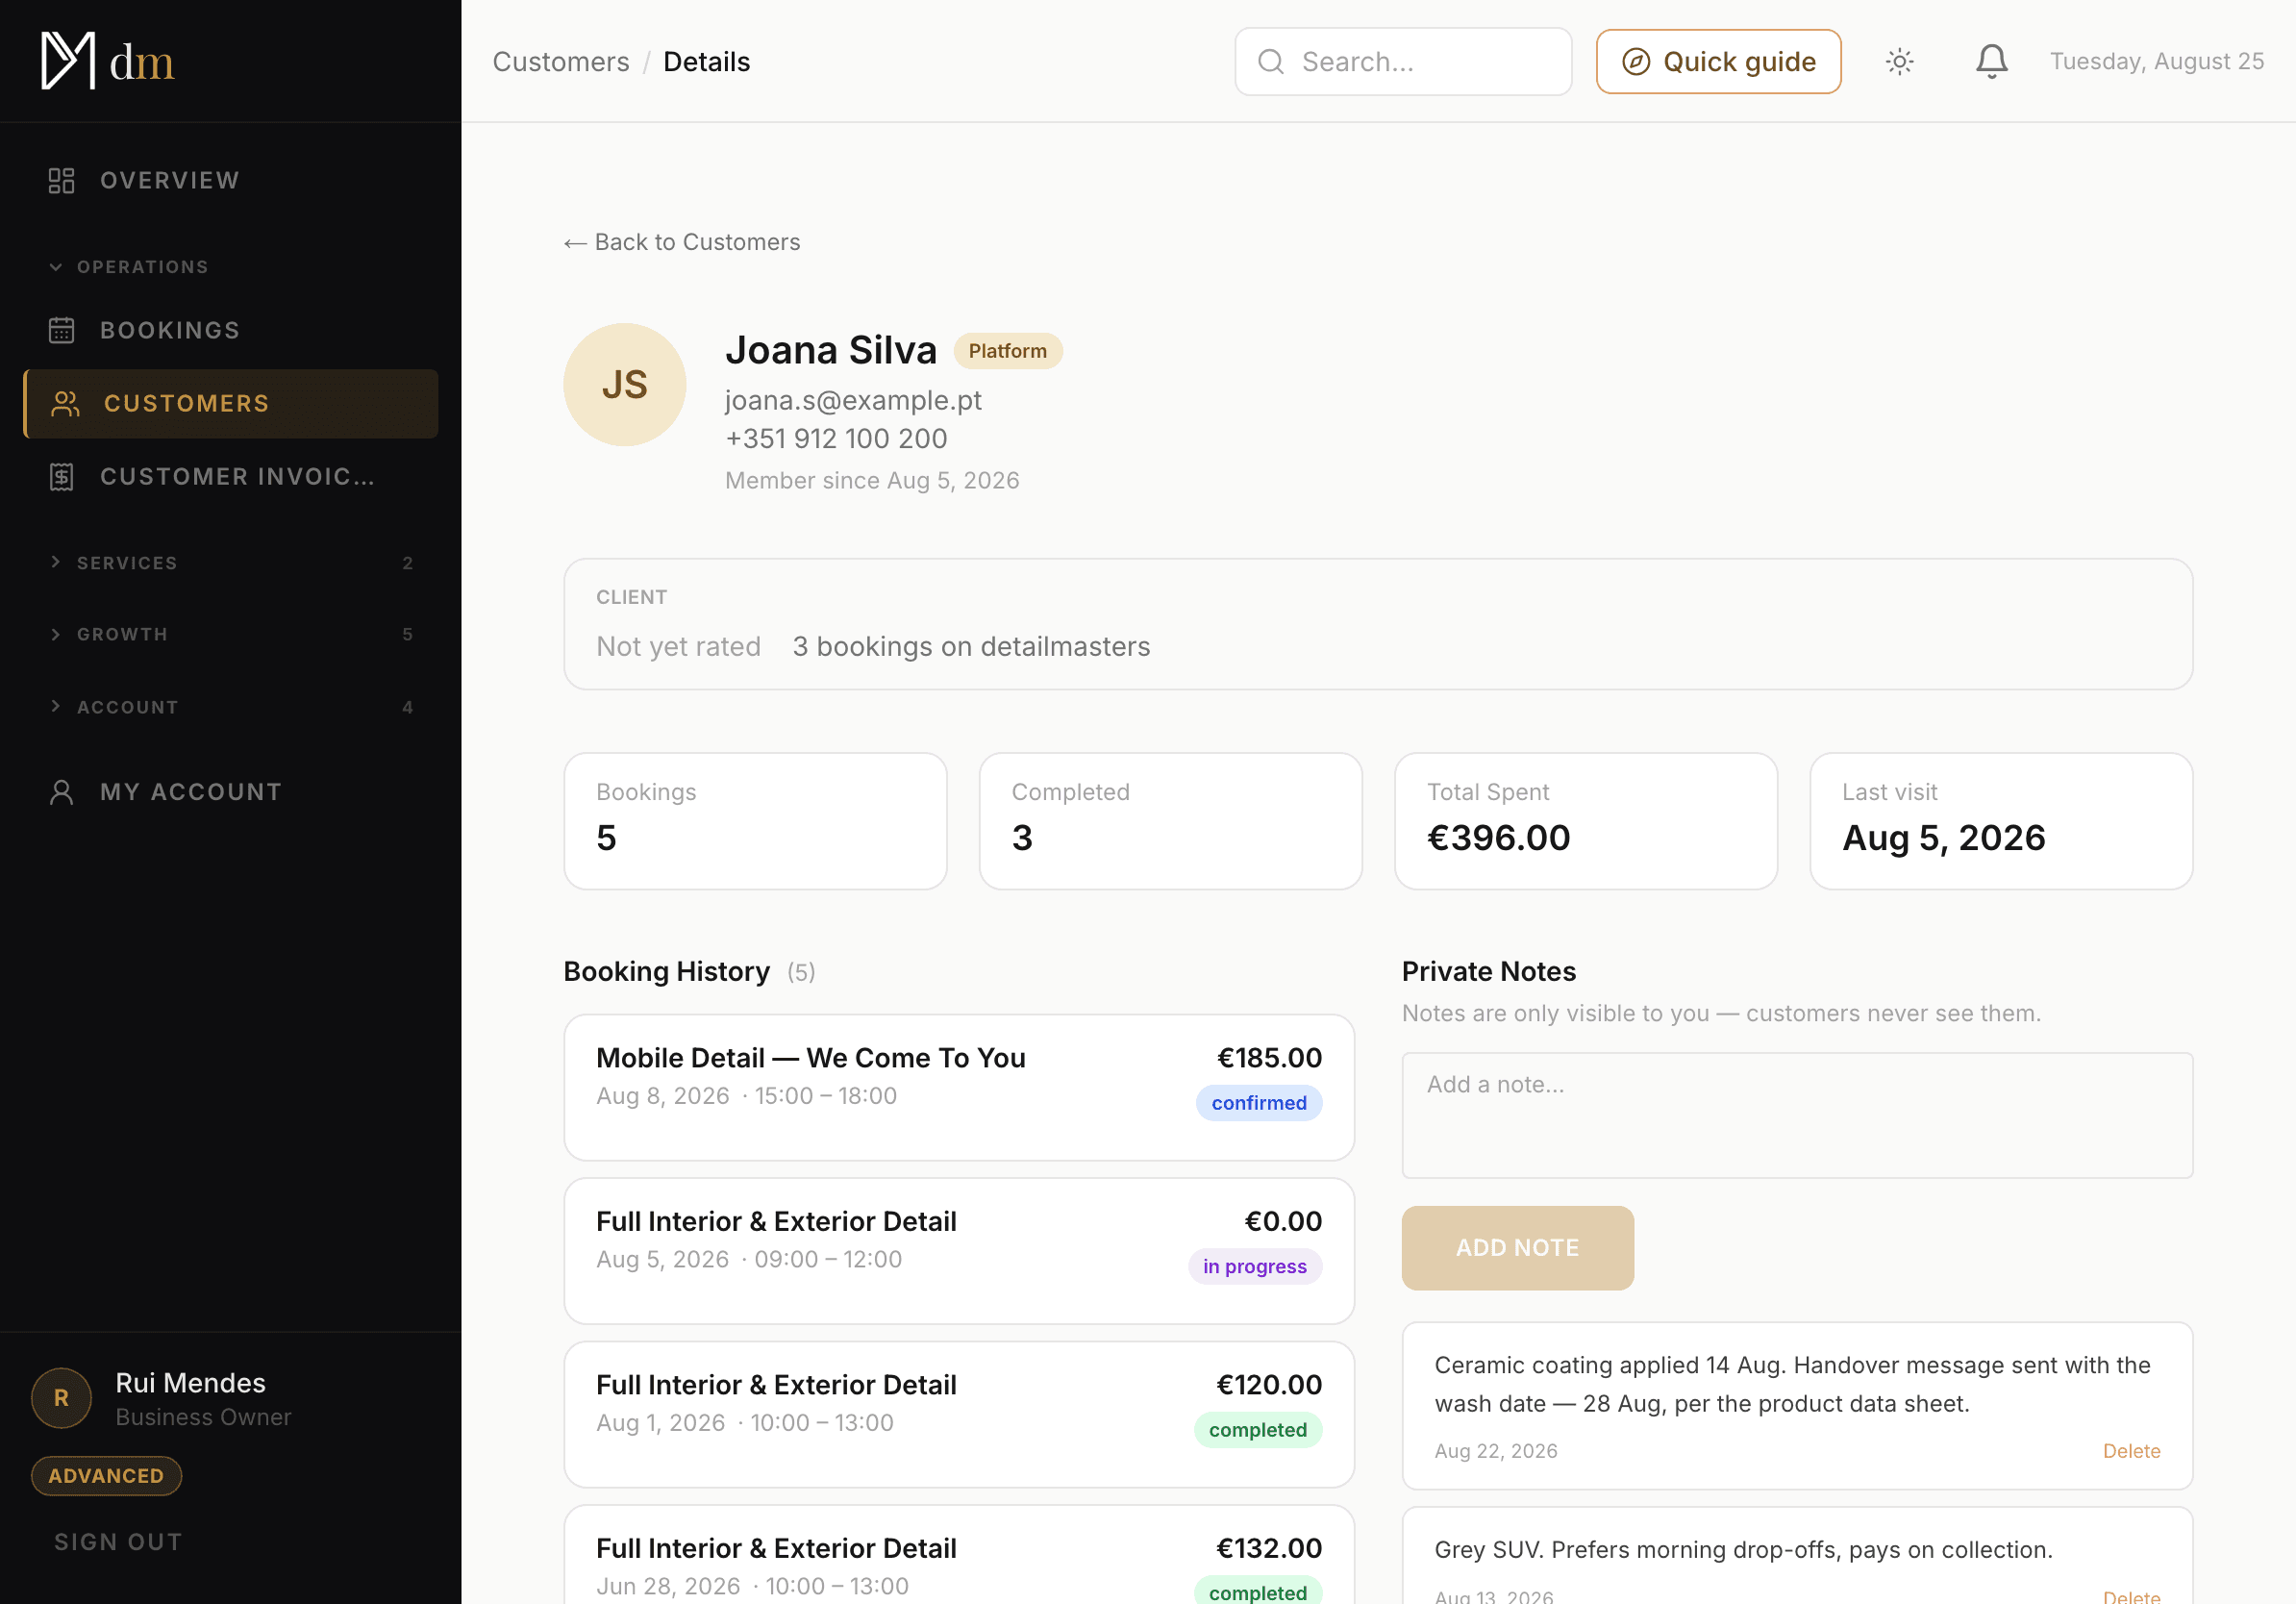This screenshot has height=1604, width=2296.
Task: Click Details breadcrumb text
Action: point(706,62)
